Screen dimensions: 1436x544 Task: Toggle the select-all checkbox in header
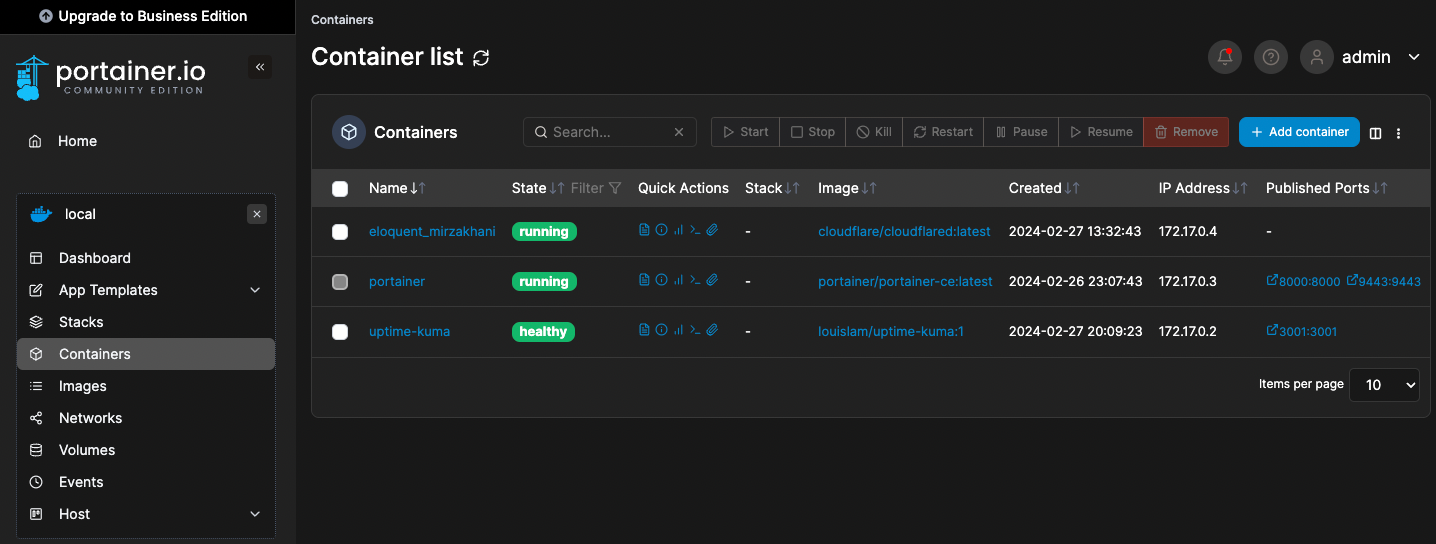pos(340,188)
